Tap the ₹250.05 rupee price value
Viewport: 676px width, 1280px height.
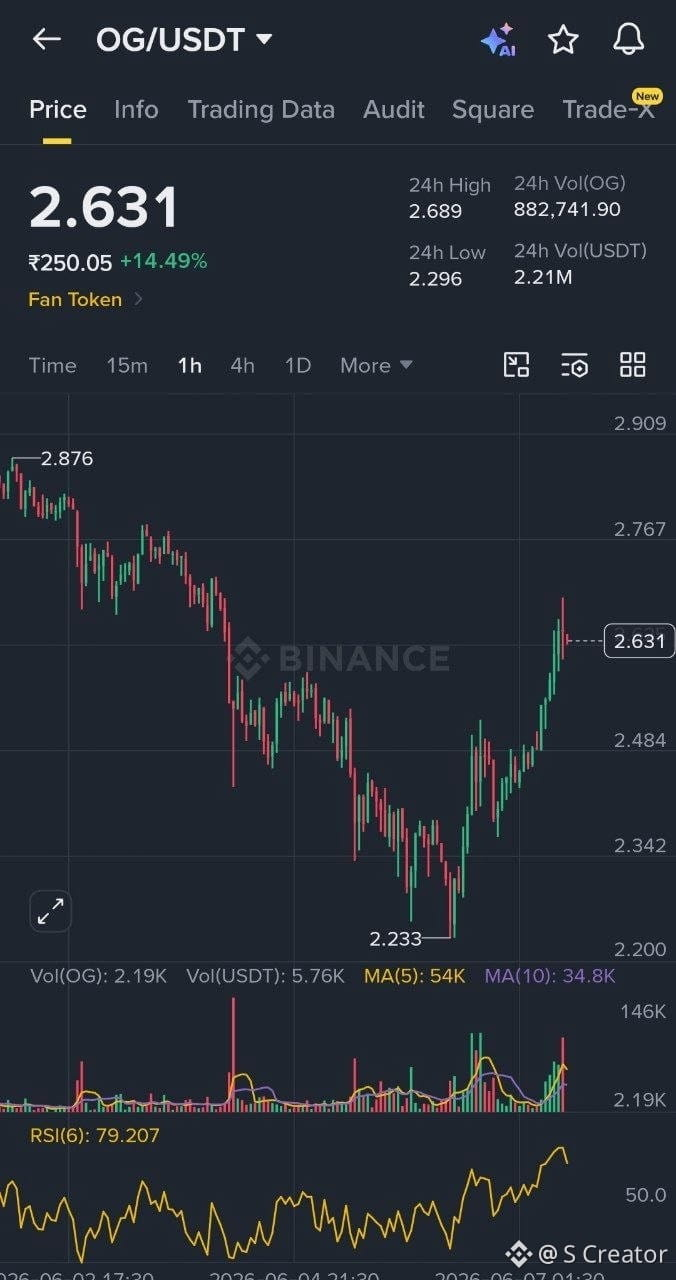(x=70, y=262)
